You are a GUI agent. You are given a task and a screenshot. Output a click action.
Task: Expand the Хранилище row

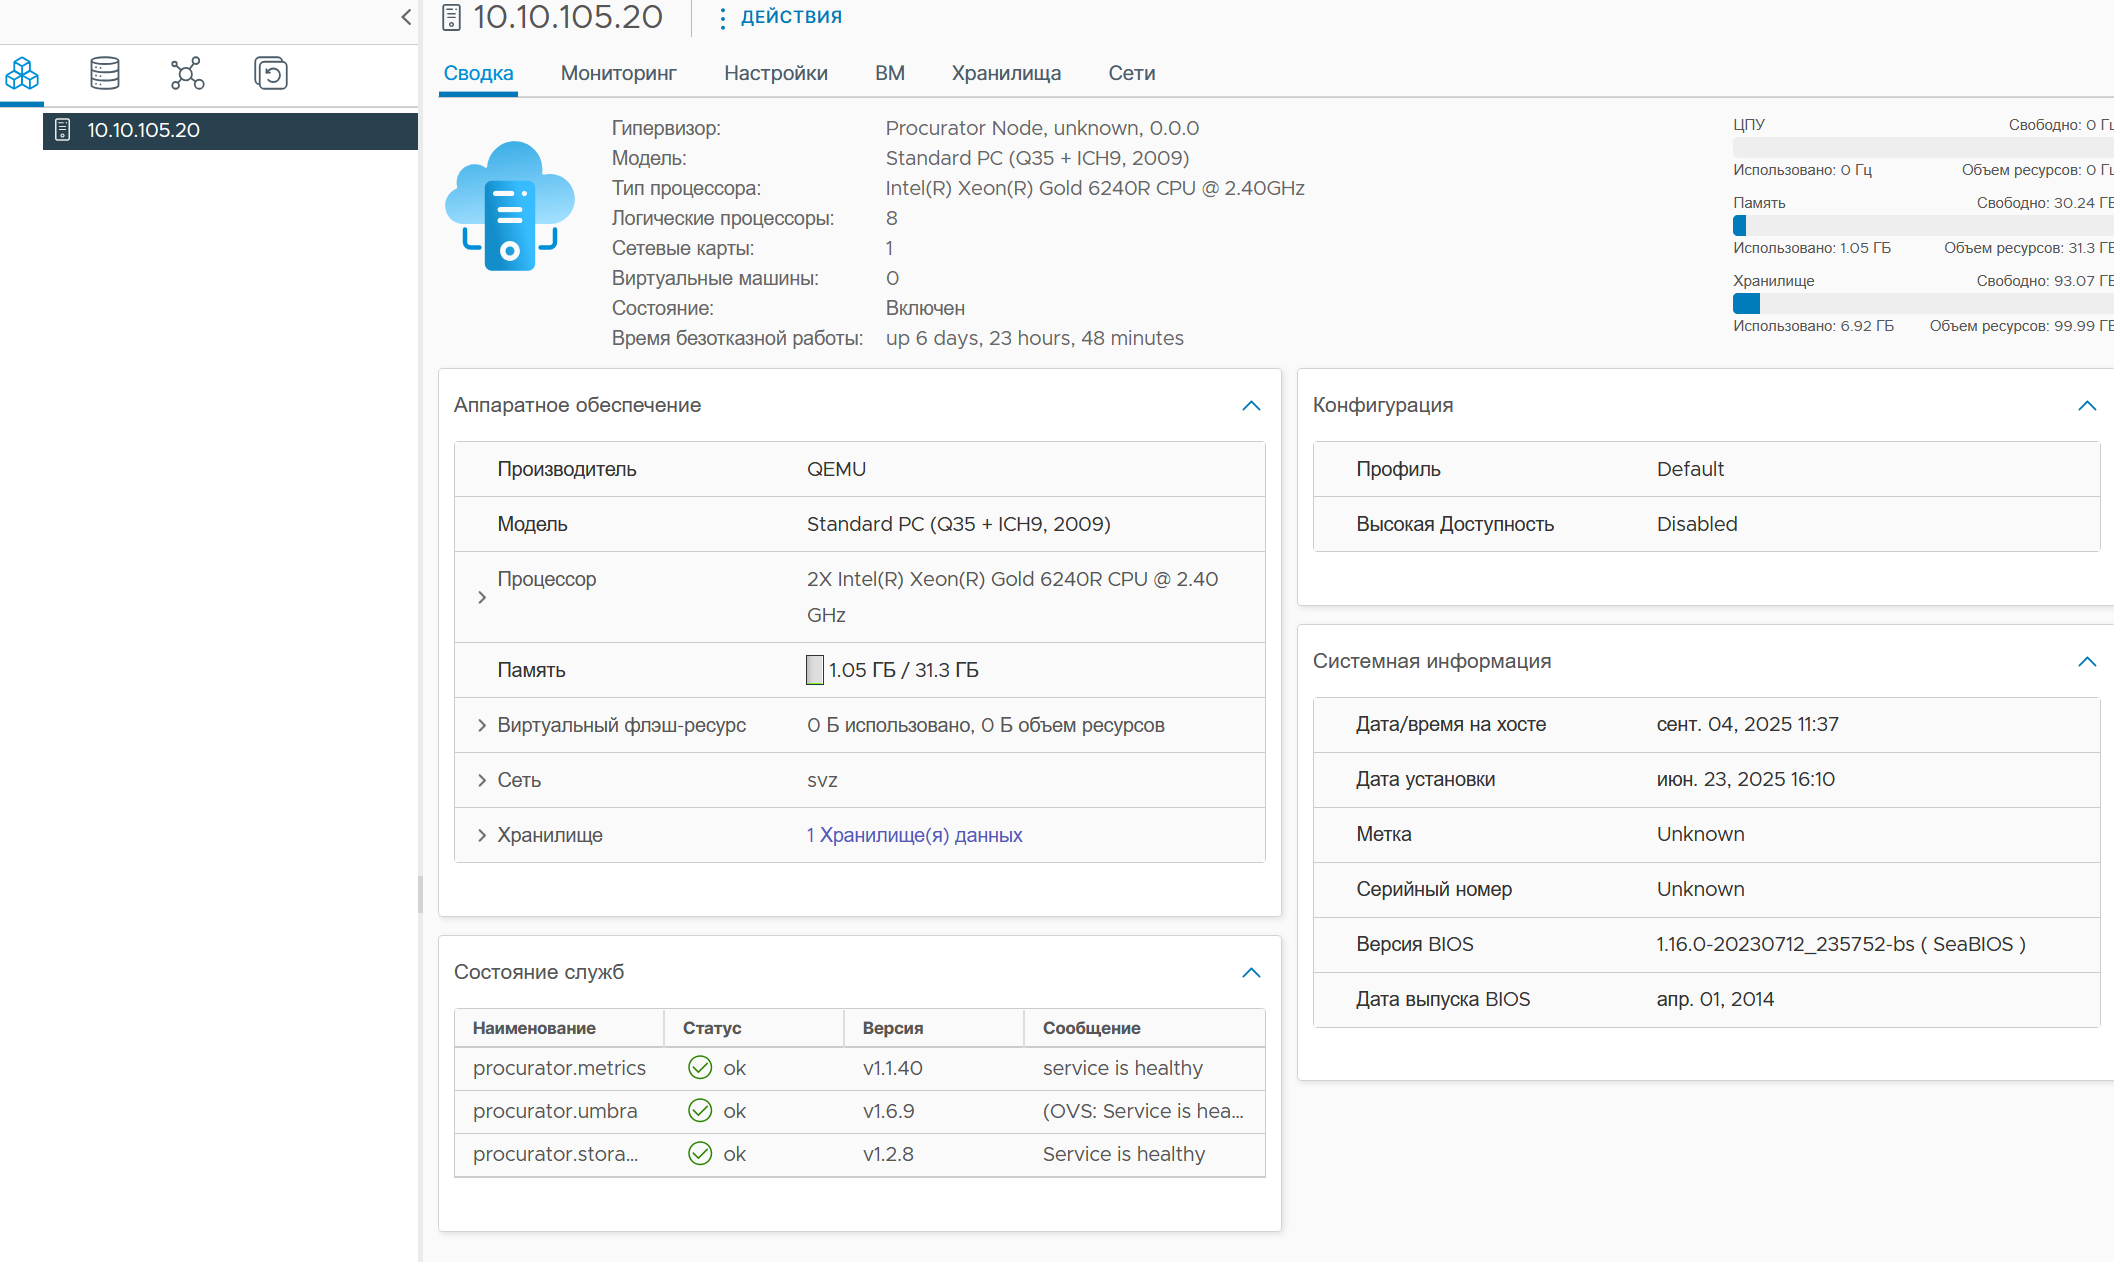tap(482, 835)
